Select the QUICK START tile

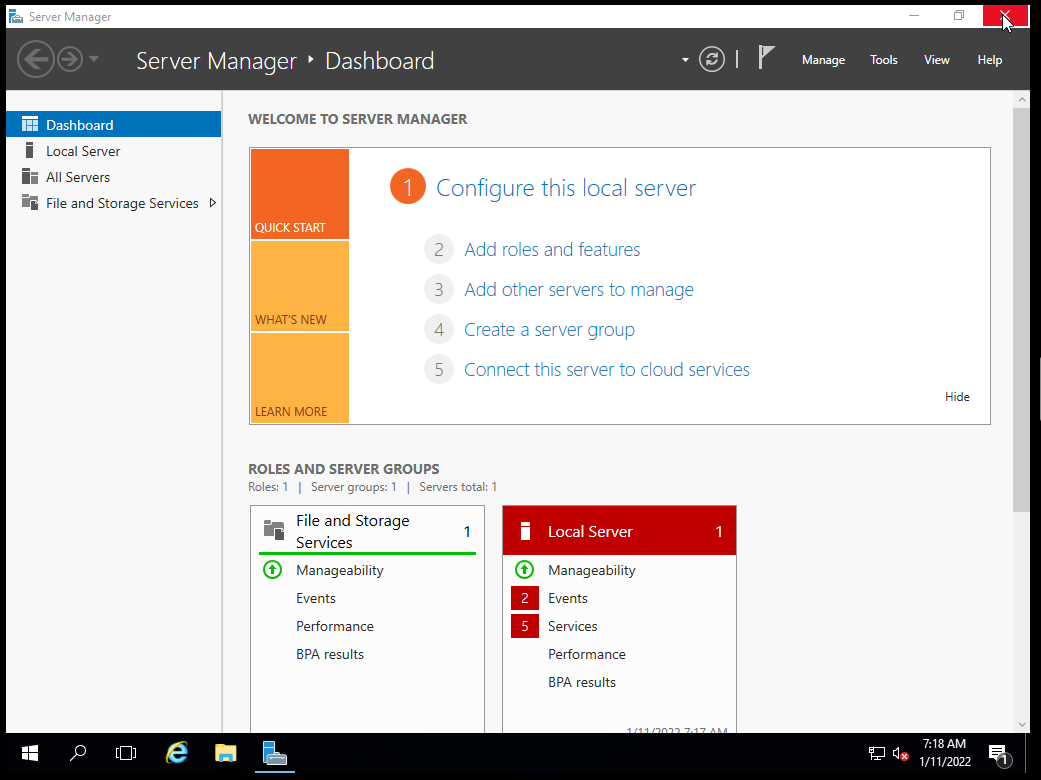pos(300,194)
